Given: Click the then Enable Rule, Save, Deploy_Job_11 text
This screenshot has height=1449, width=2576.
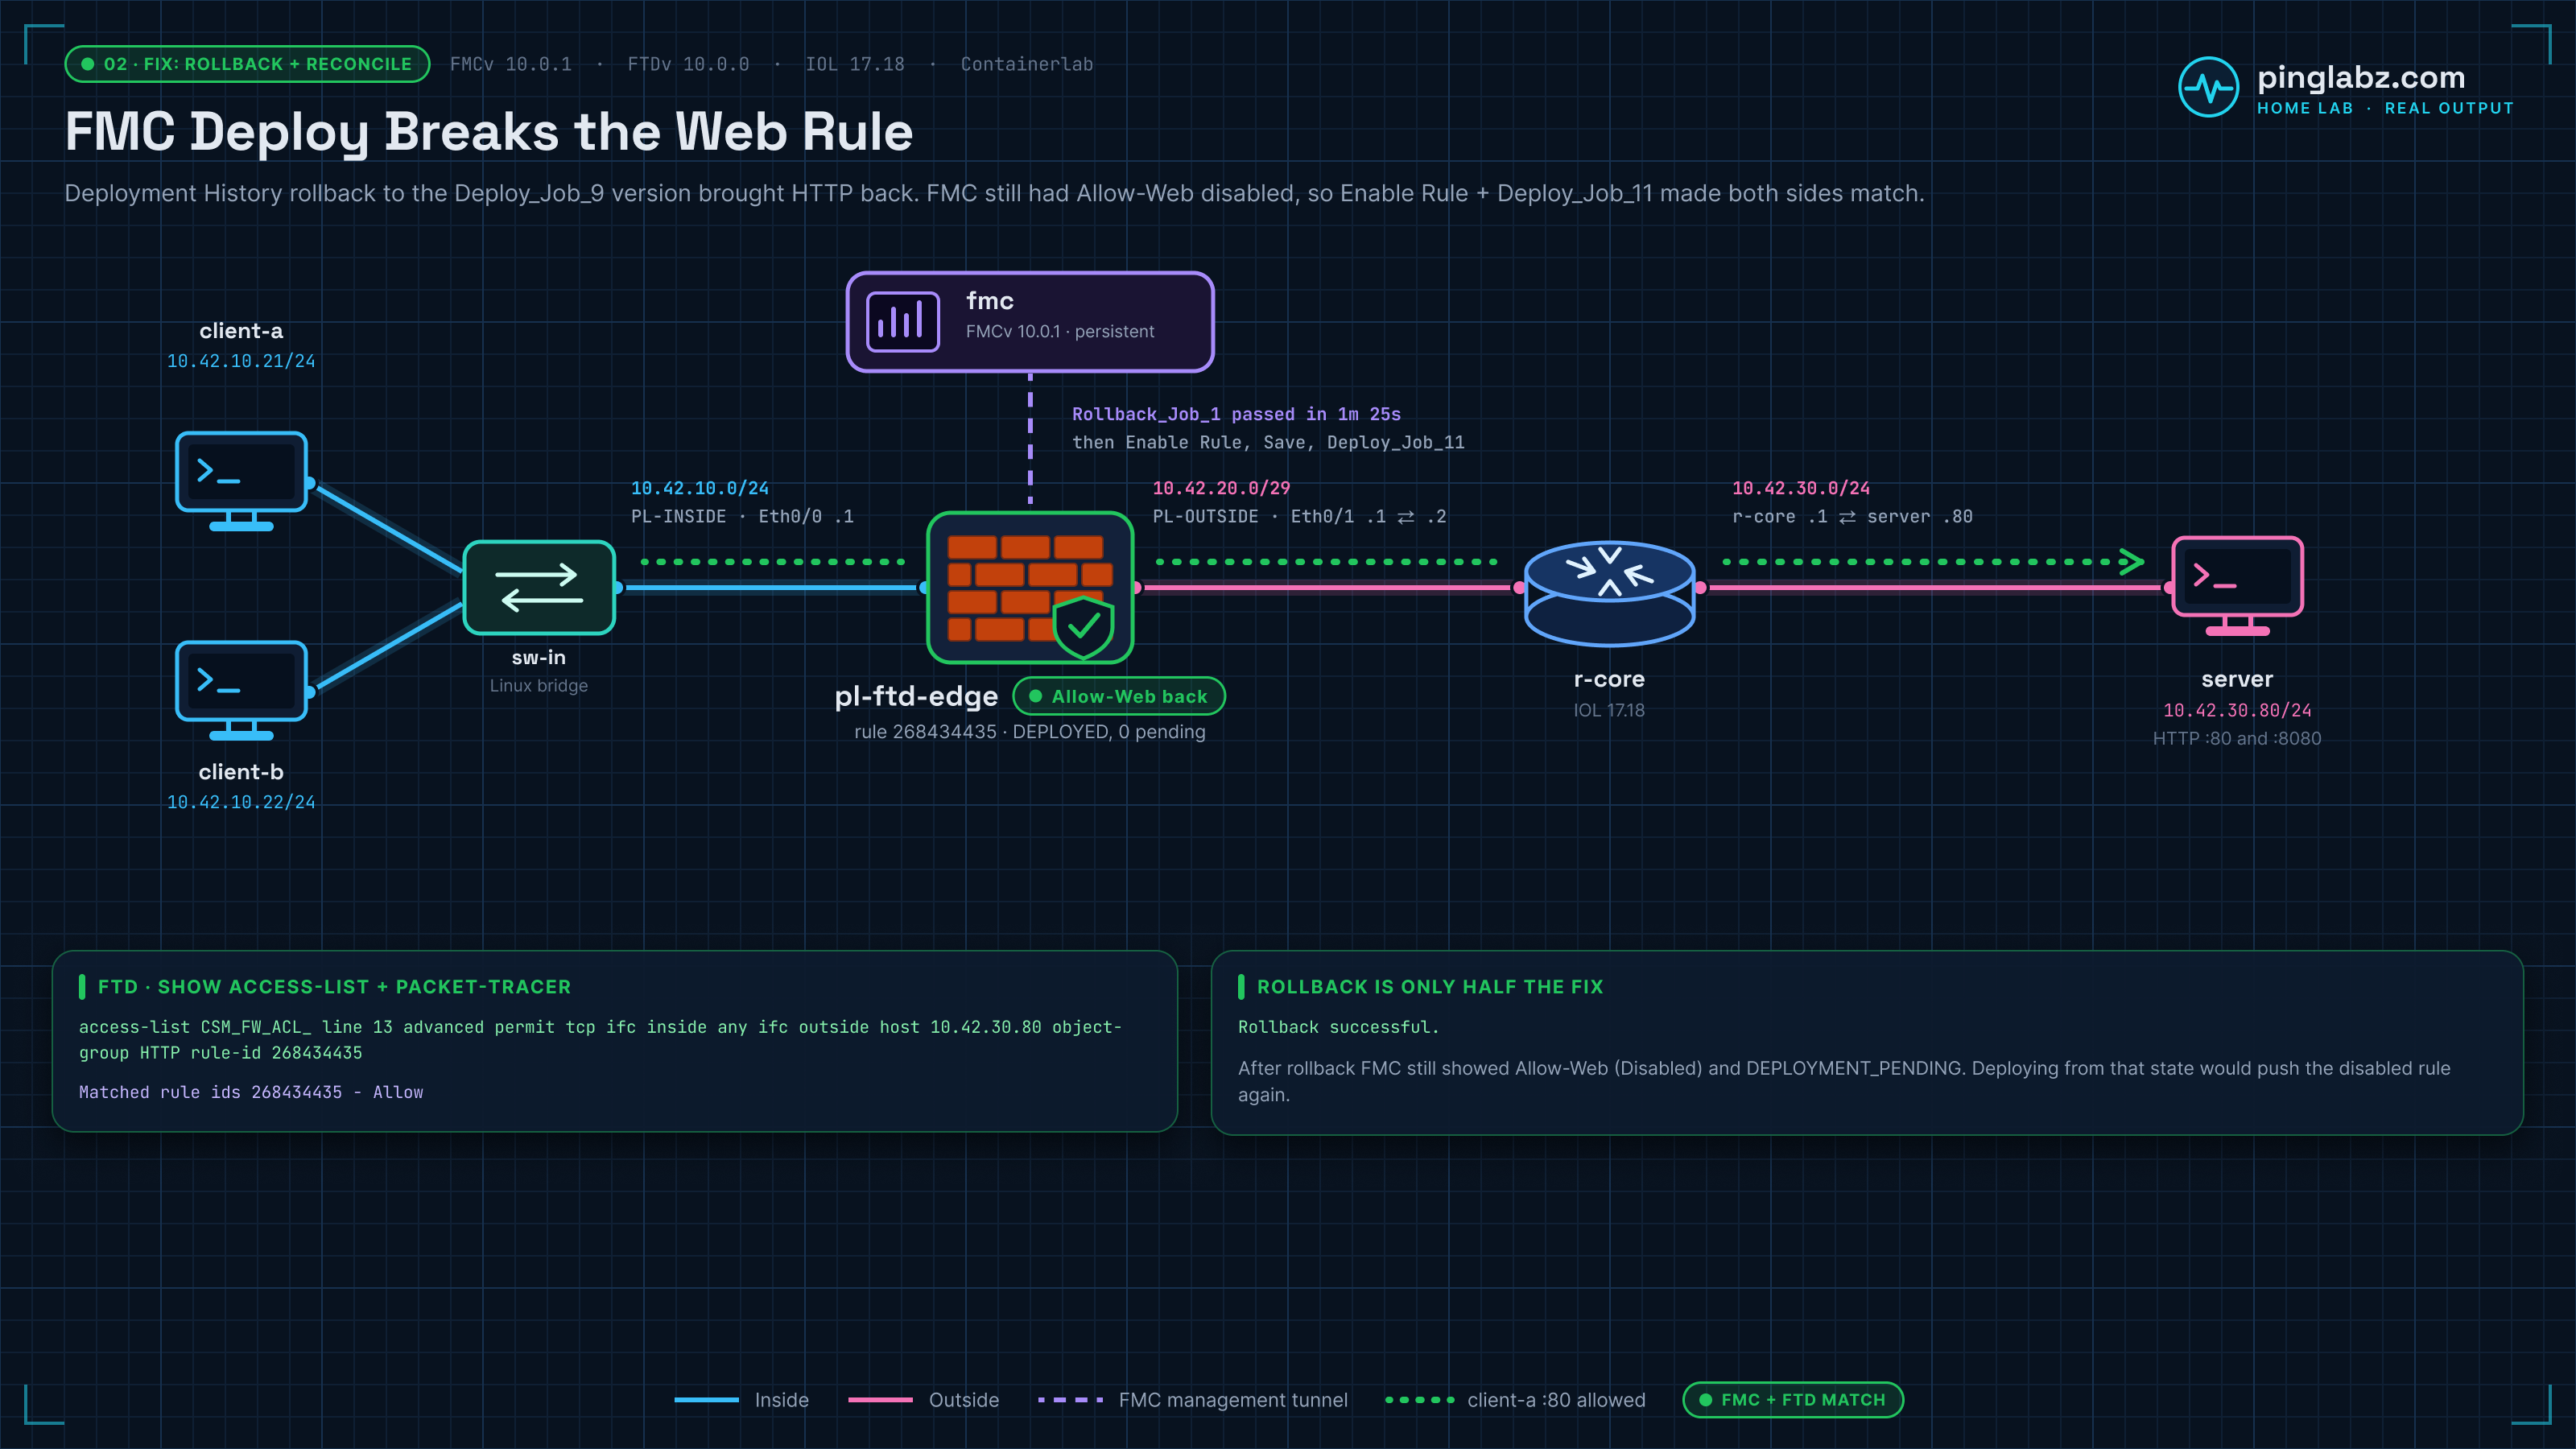Looking at the screenshot, I should 1268,442.
